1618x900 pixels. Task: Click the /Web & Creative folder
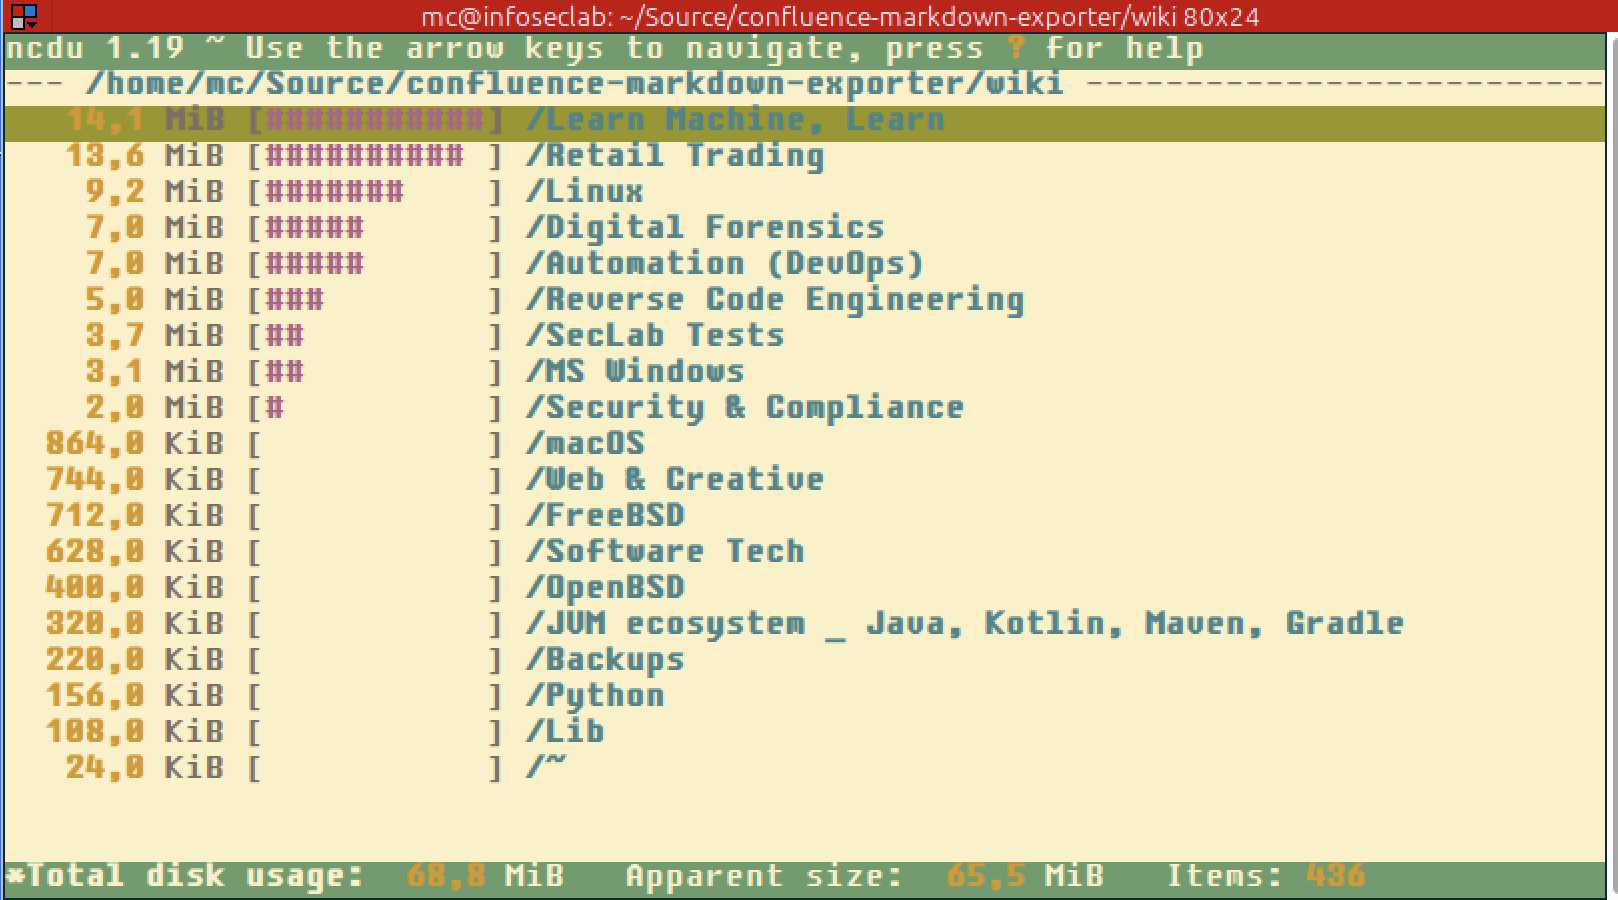[675, 480]
